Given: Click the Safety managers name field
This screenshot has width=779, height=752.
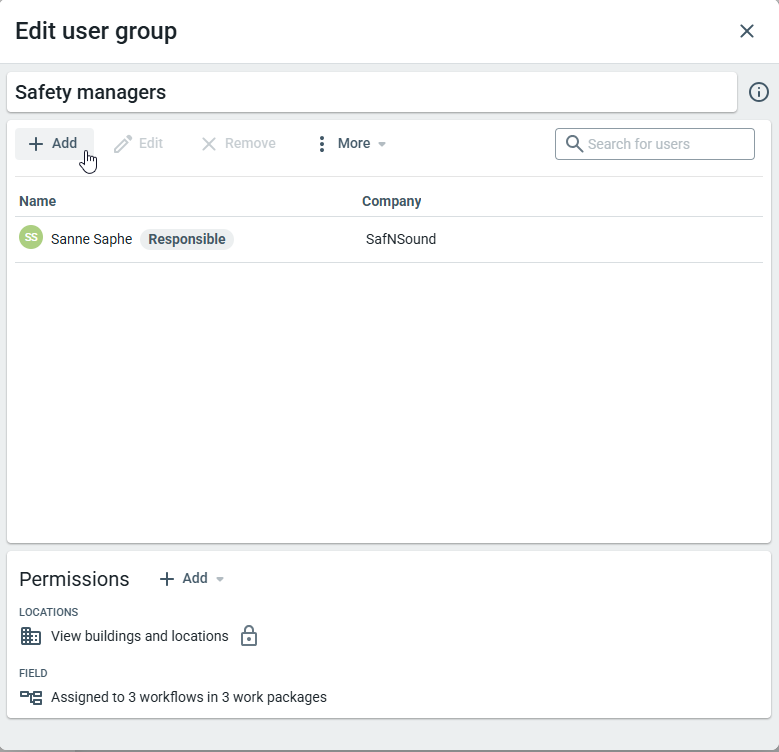Looking at the screenshot, I should [x=371, y=93].
